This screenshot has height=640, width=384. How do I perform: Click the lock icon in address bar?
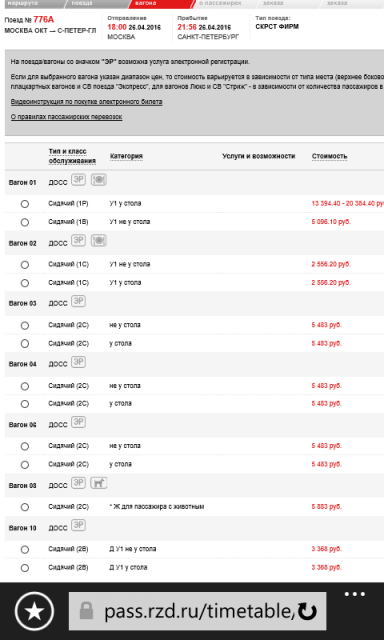point(86,611)
